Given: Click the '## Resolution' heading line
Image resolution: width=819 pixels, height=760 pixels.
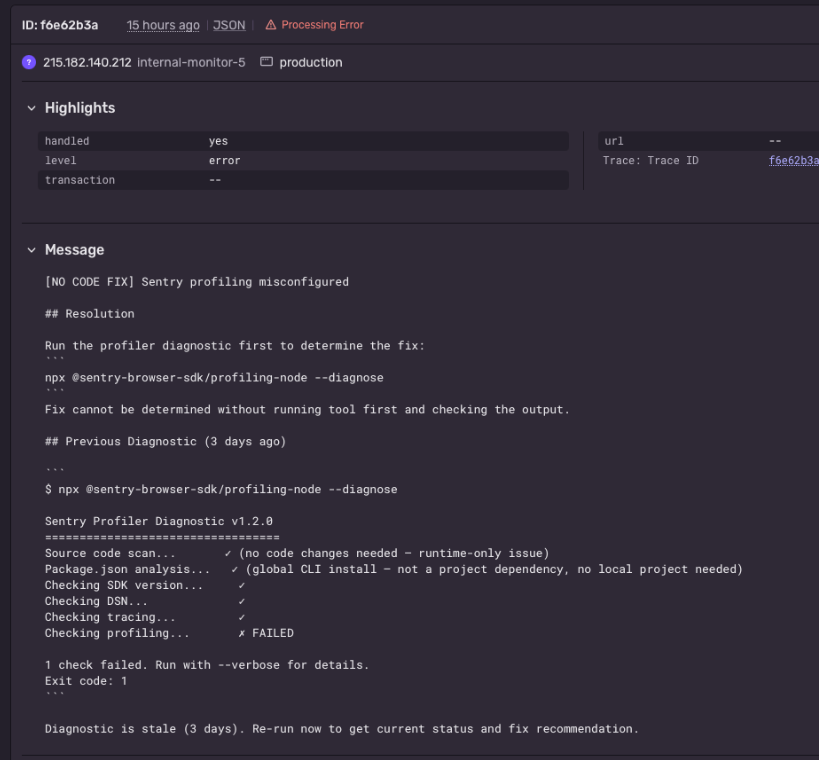Looking at the screenshot, I should 90,314.
